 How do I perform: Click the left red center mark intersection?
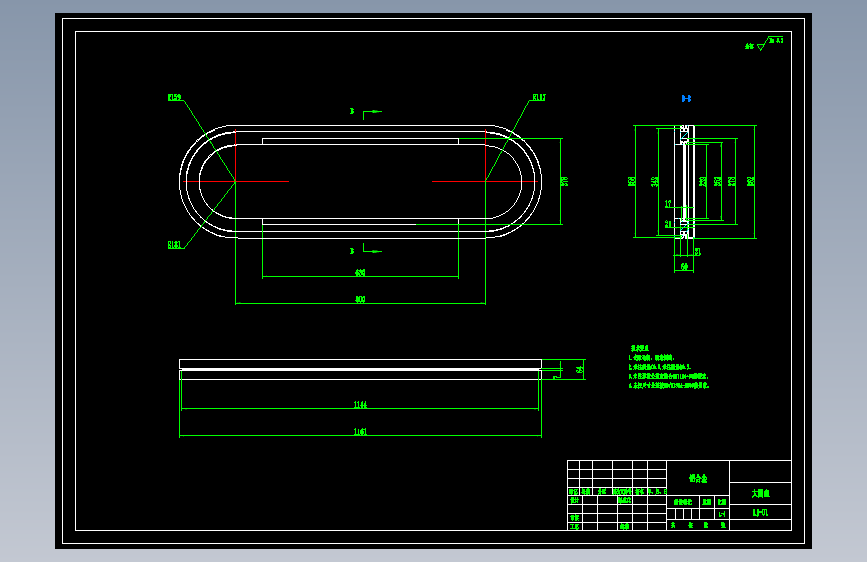tap(236, 181)
